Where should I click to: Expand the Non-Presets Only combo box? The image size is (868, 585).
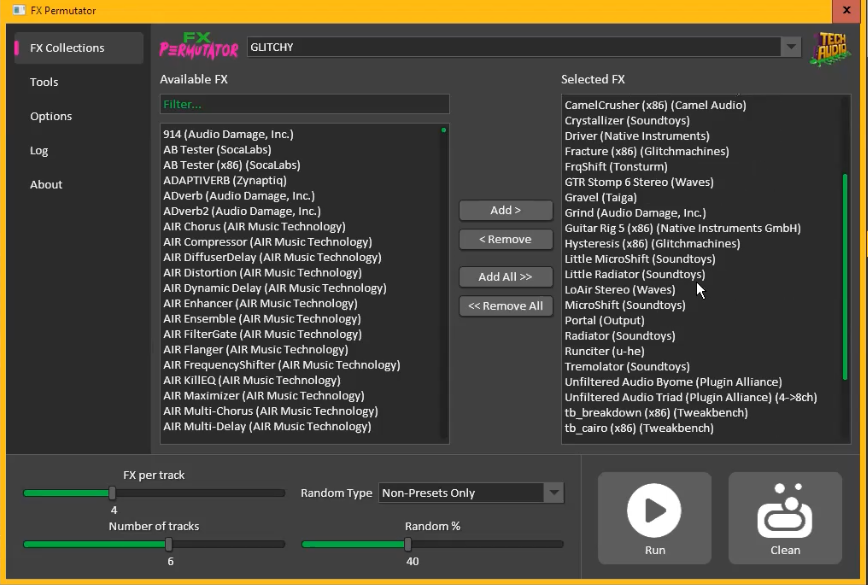(553, 492)
